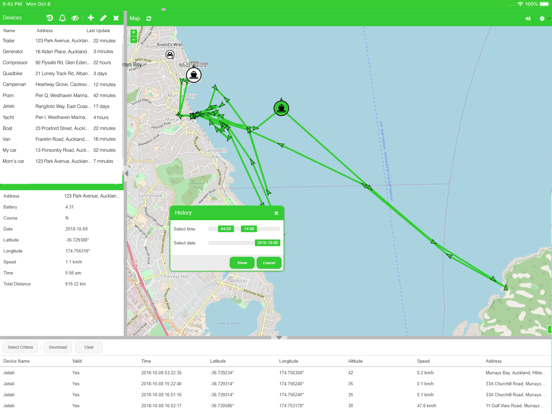Edit selected device with pencil icon
The image size is (552, 414).
coord(103,18)
